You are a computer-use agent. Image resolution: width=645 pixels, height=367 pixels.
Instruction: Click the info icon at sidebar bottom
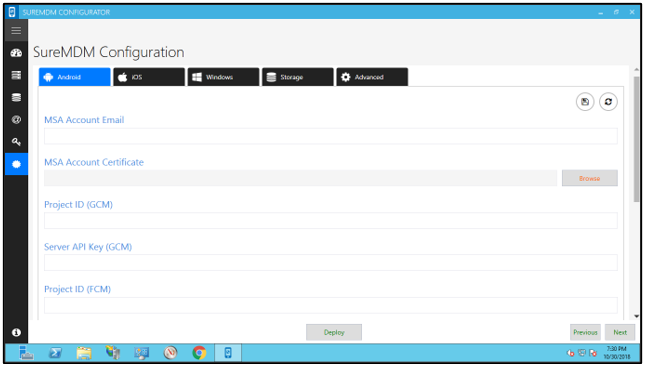(16, 332)
